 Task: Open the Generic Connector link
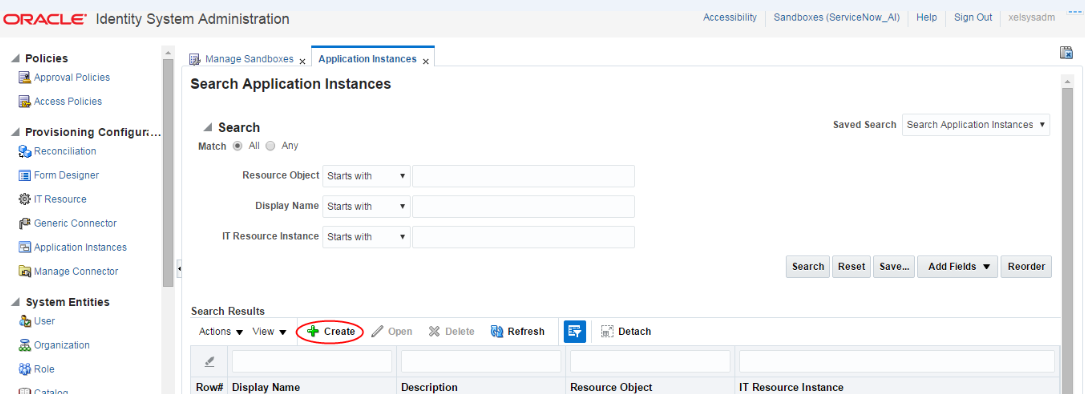tap(75, 224)
